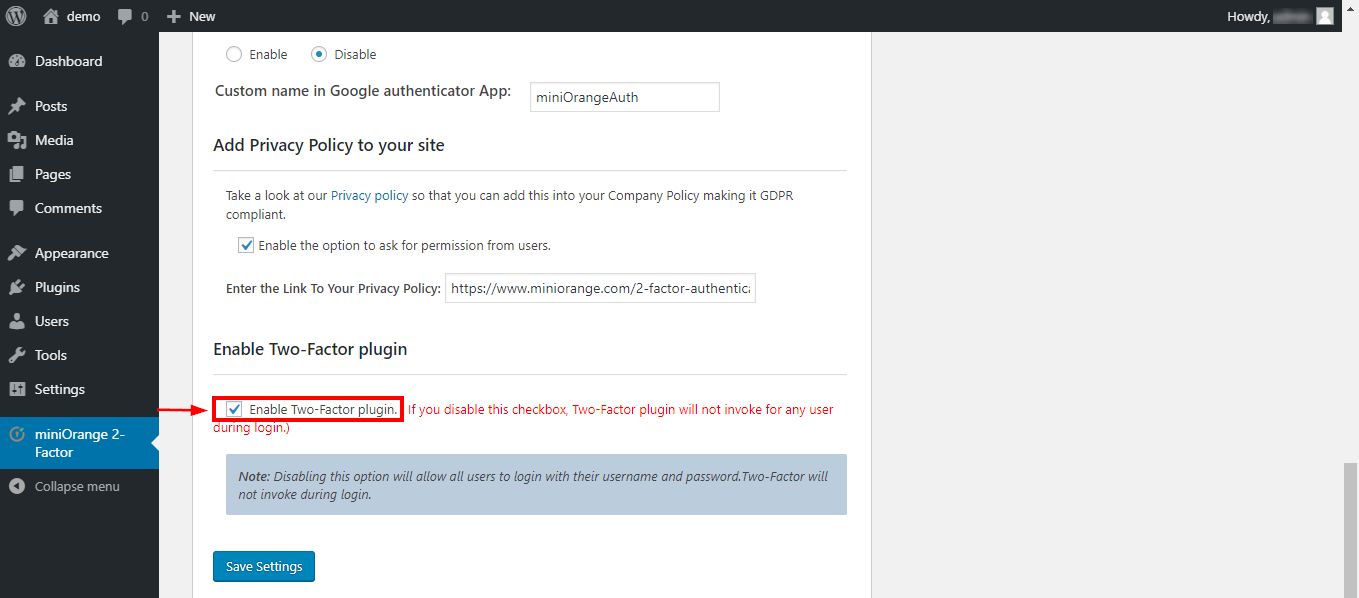Click the Pages icon in sidebar
Viewport: 1359px width, 598px height.
click(x=17, y=174)
